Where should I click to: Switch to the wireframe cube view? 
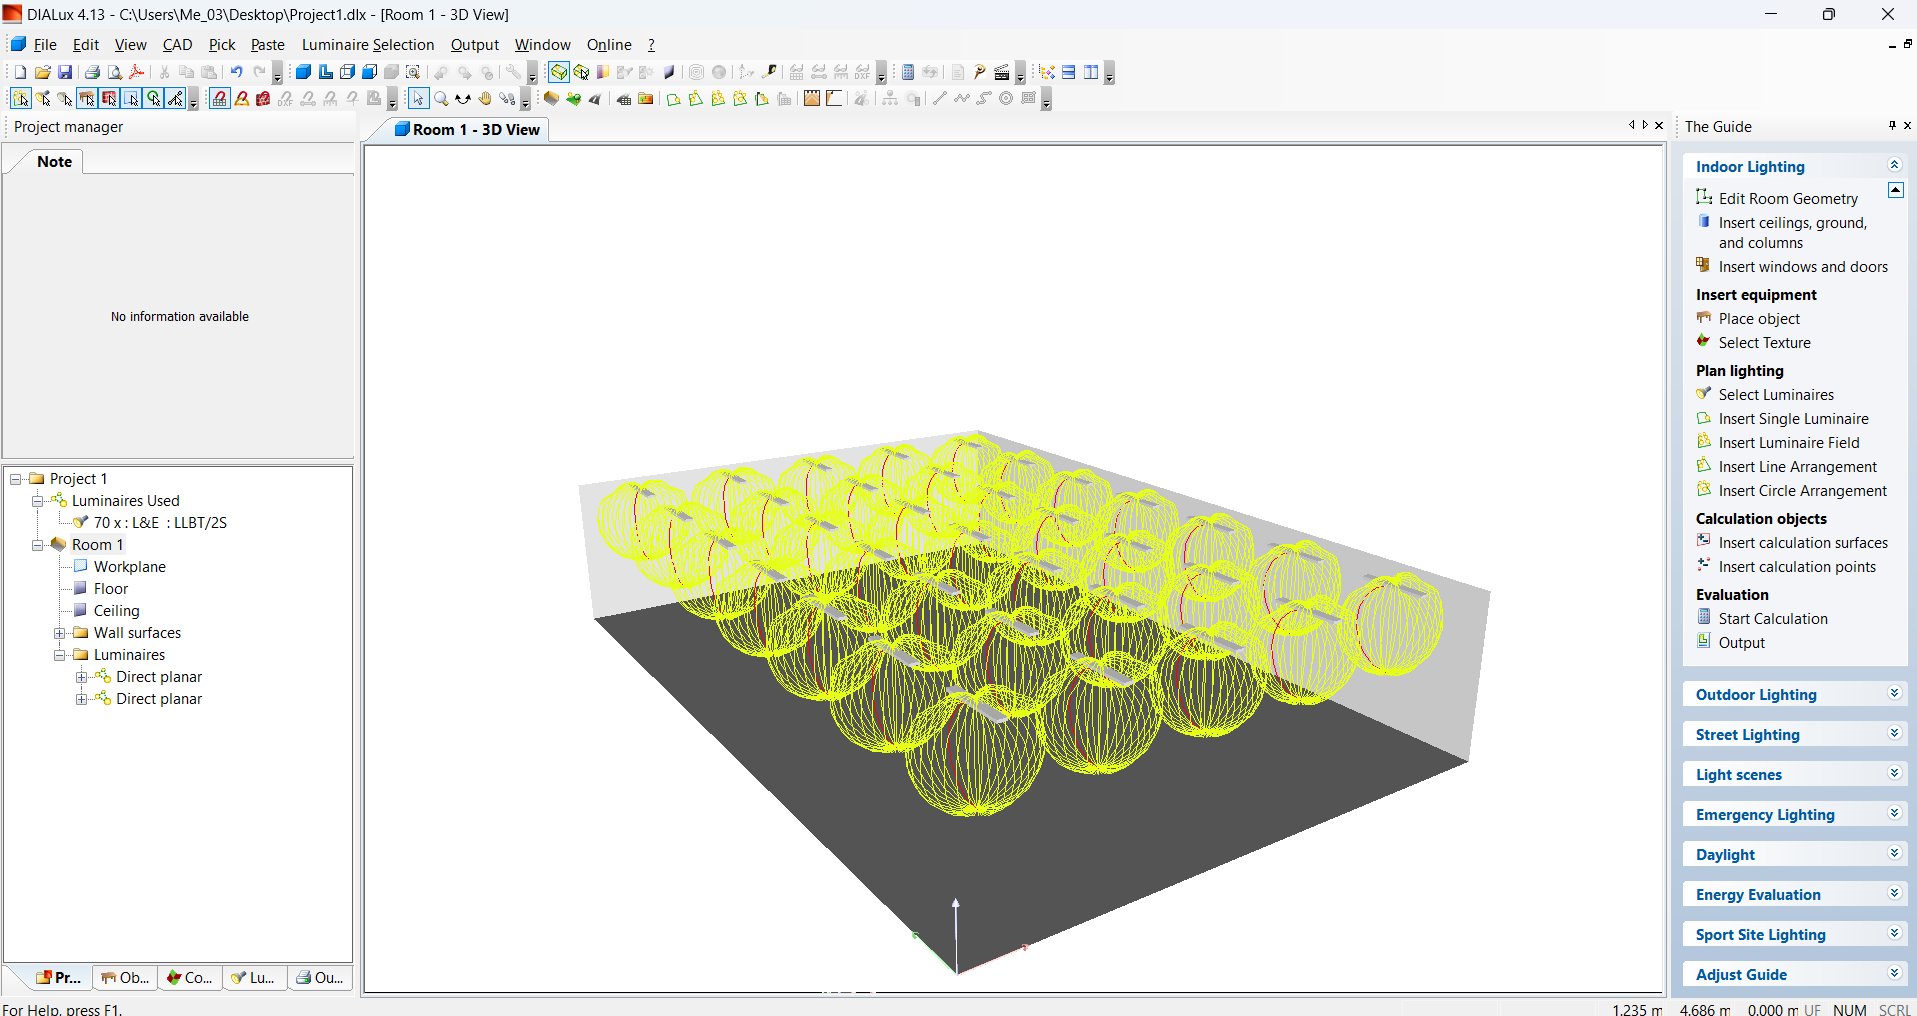347,72
